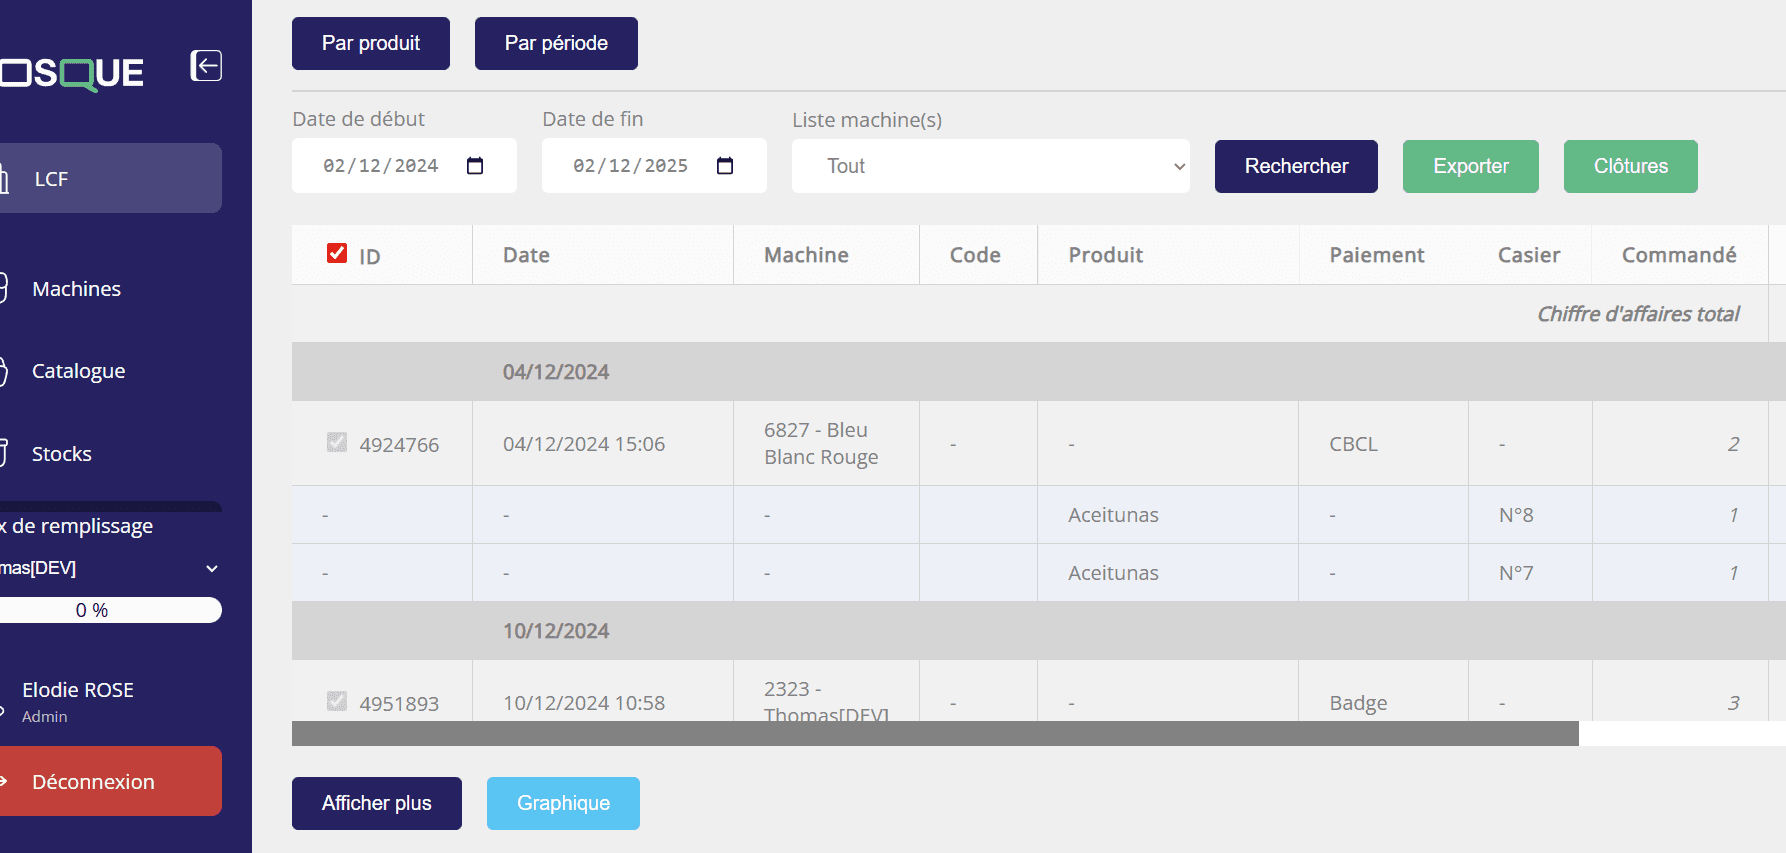1786x853 pixels.
Task: Open the Catalogue section
Action: coord(78,371)
